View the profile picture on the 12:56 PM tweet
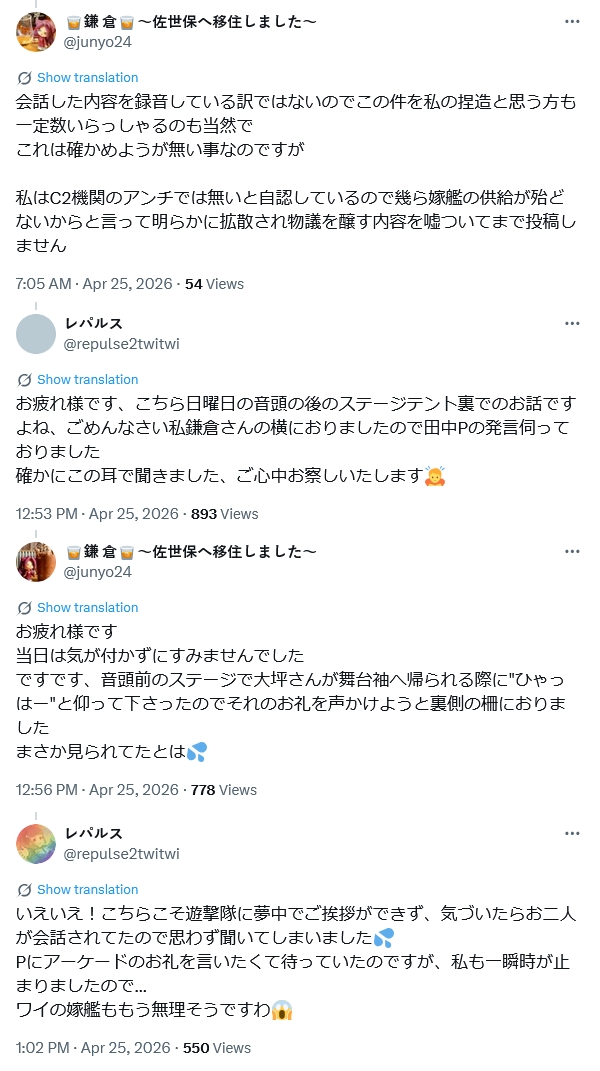 pyautogui.click(x=37, y=562)
